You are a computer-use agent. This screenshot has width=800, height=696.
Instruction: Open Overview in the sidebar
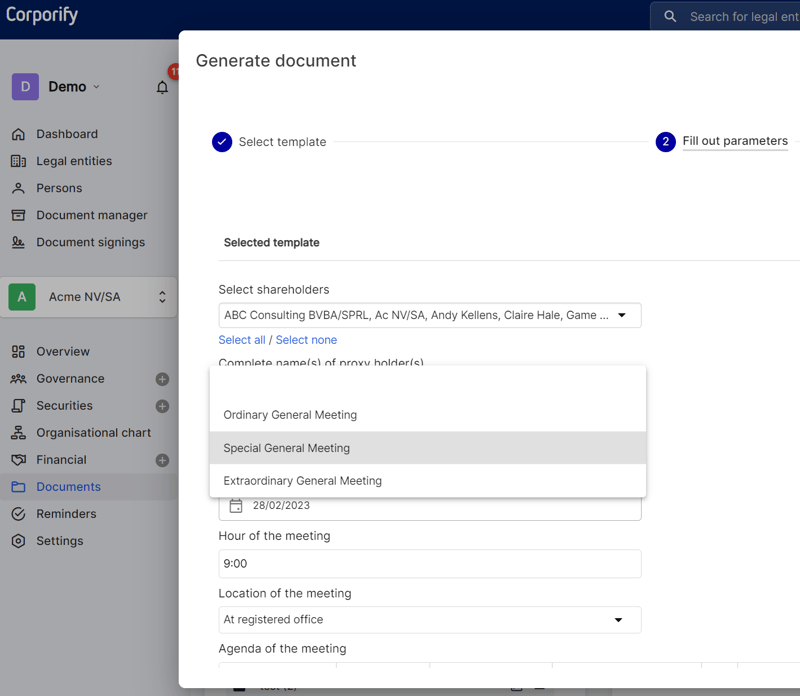point(63,352)
